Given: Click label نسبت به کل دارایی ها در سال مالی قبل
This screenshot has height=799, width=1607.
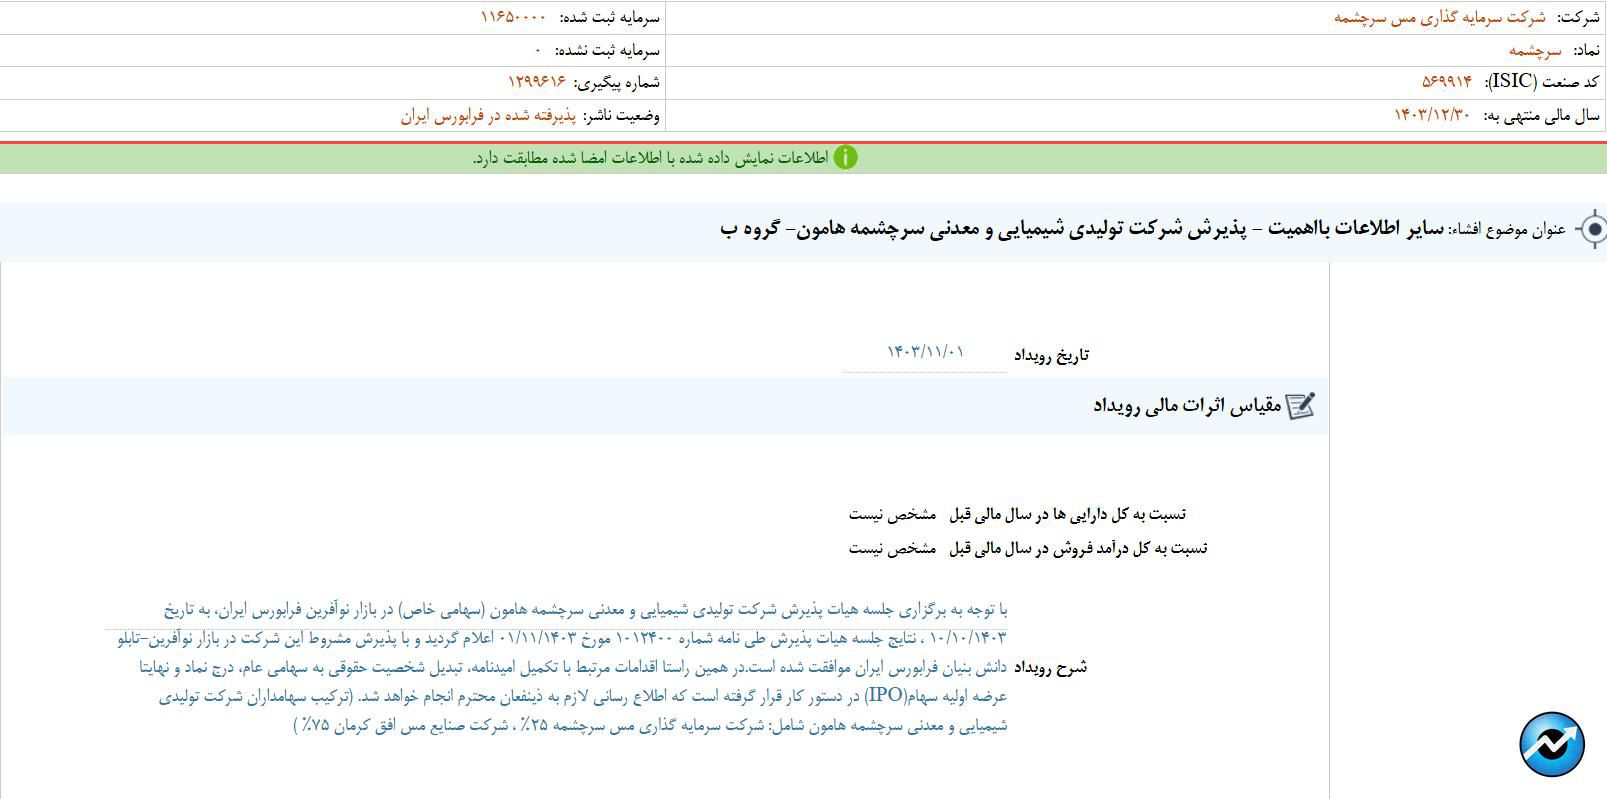Looking at the screenshot, I should (x=1067, y=514).
